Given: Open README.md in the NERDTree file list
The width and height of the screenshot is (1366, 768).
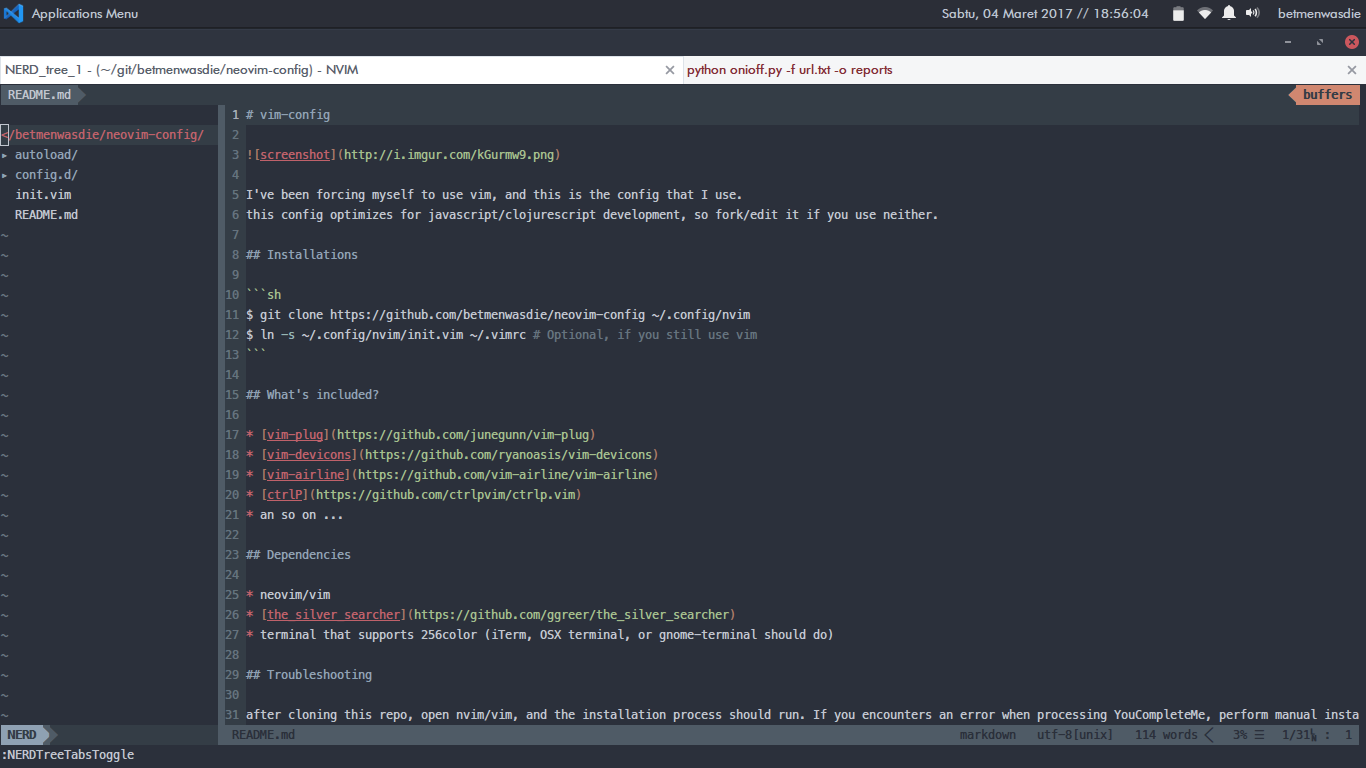Looking at the screenshot, I should coord(46,215).
